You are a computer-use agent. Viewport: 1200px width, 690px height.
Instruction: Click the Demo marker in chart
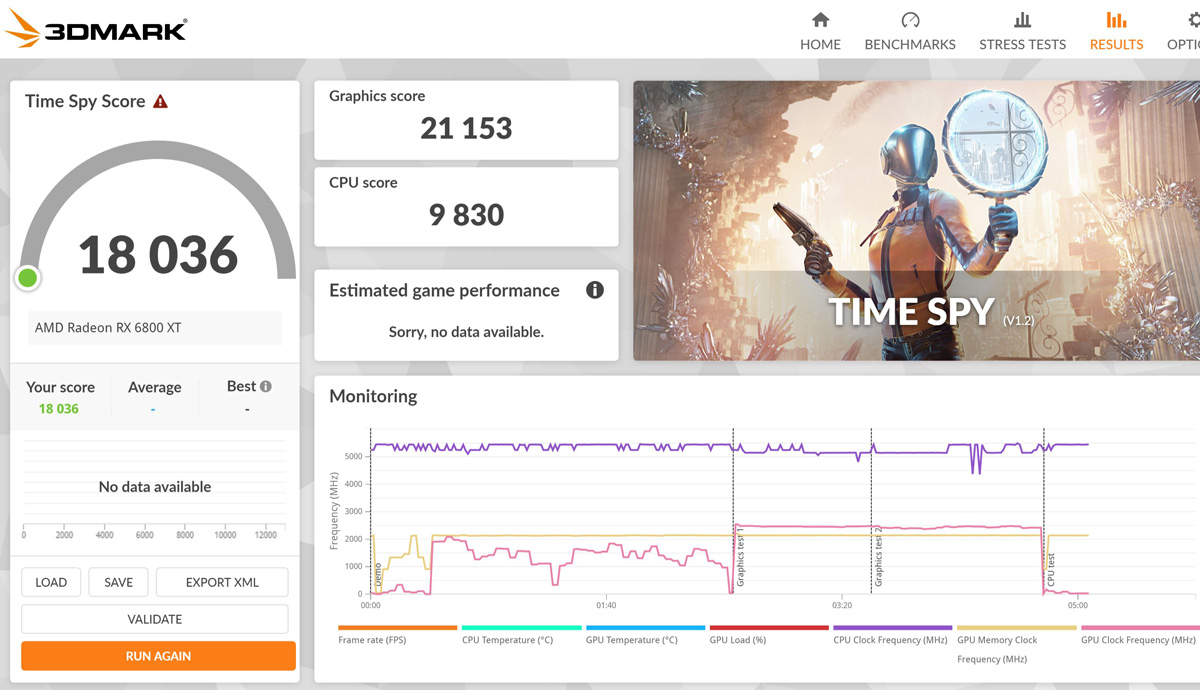(378, 575)
